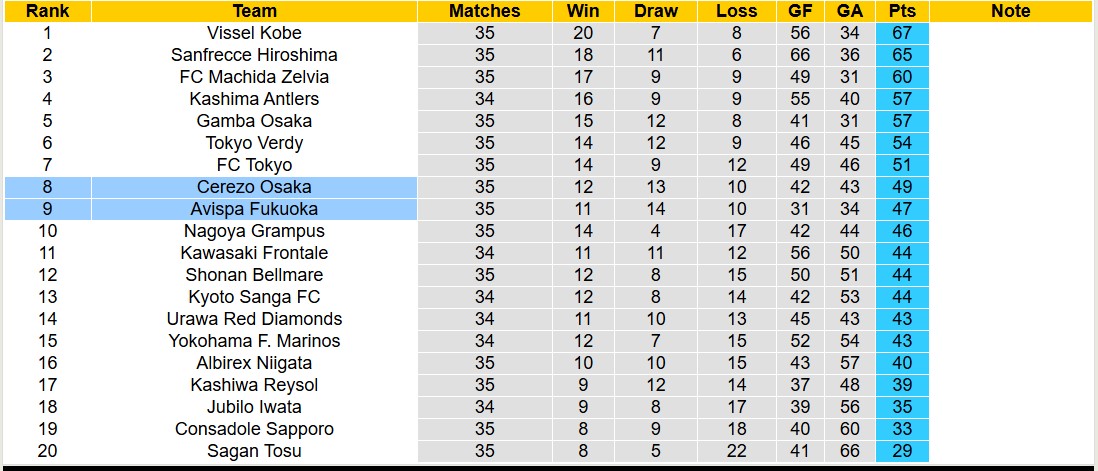Select the GF column header
This screenshot has height=471, width=1098.
800,11
